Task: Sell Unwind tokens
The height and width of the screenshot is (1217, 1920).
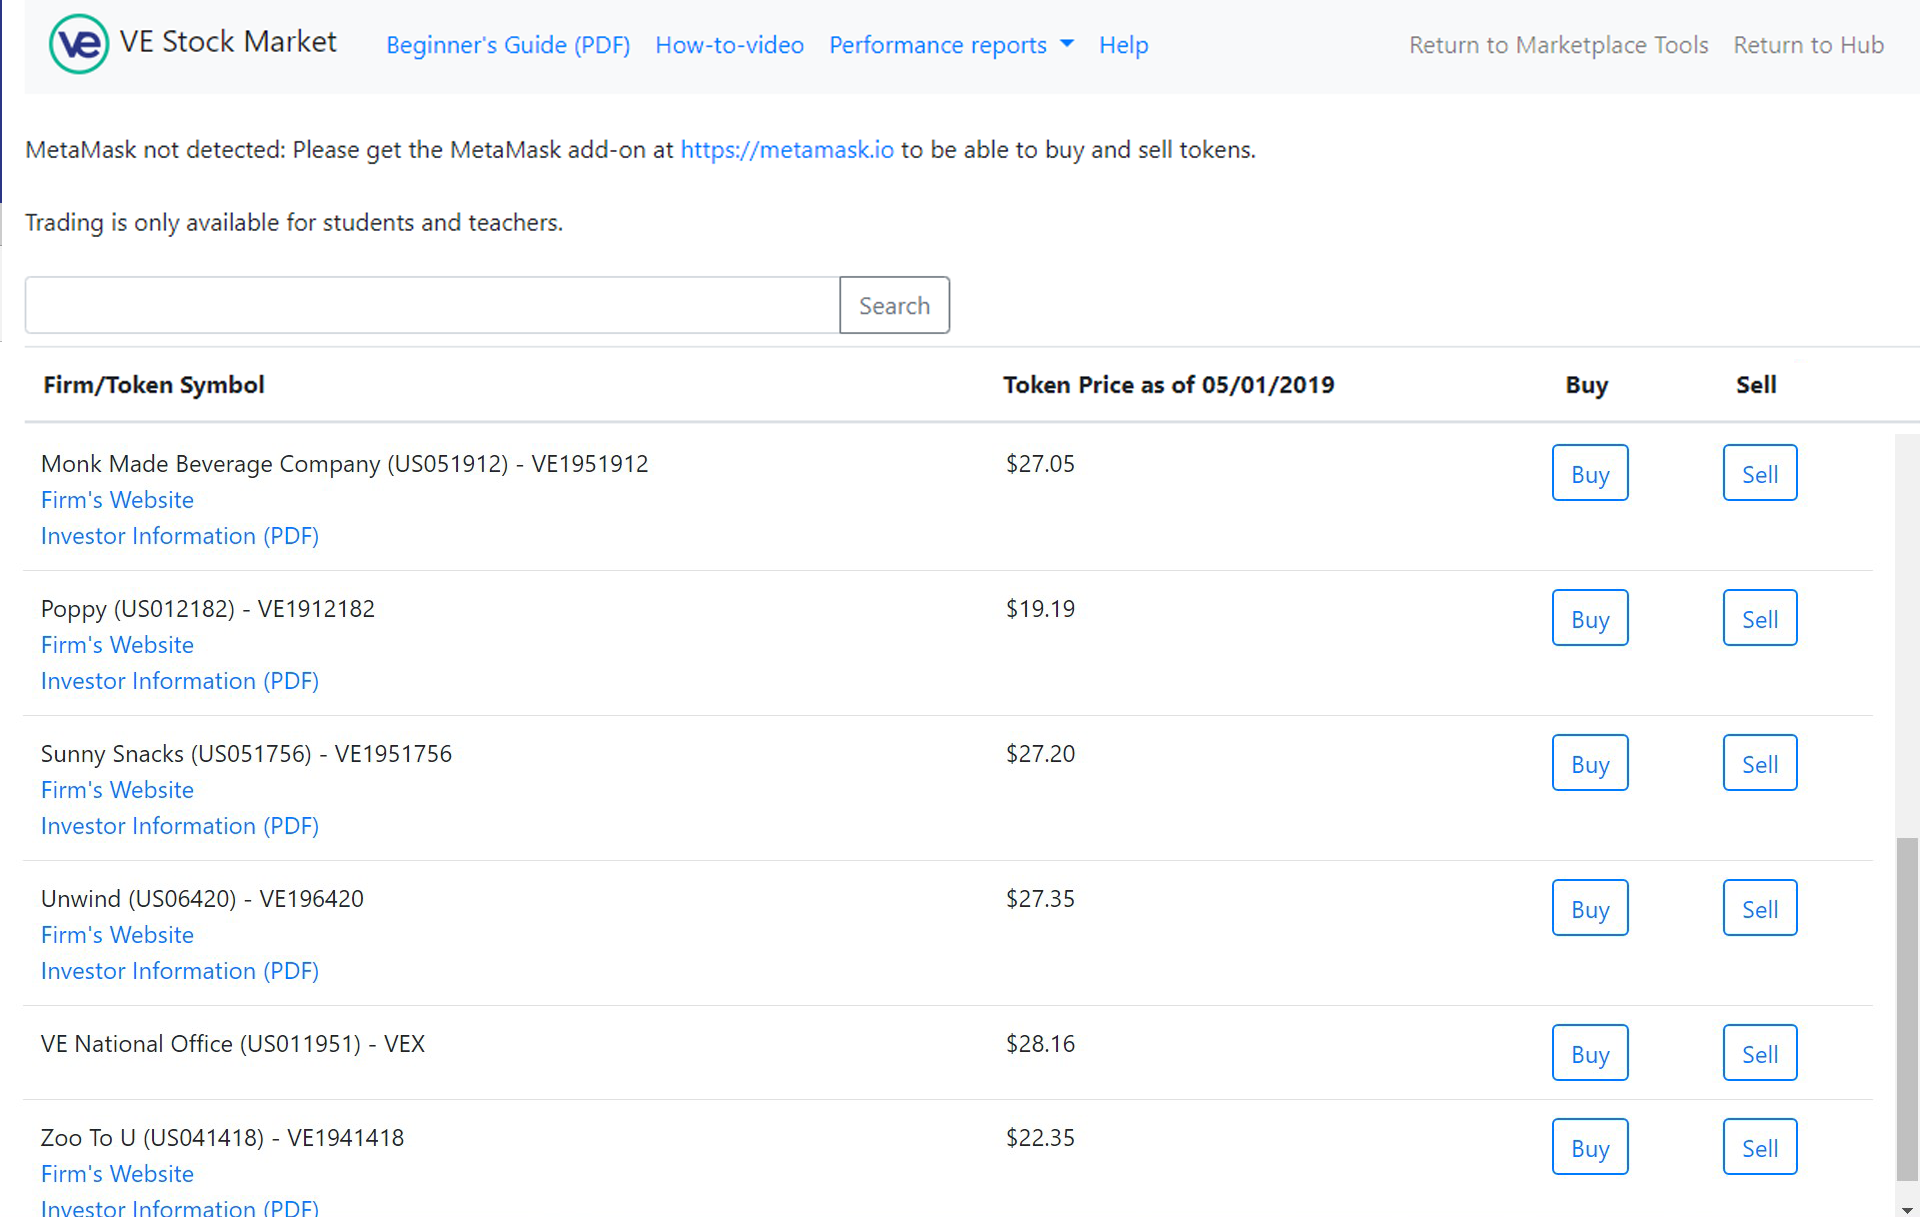Action: pyautogui.click(x=1760, y=908)
